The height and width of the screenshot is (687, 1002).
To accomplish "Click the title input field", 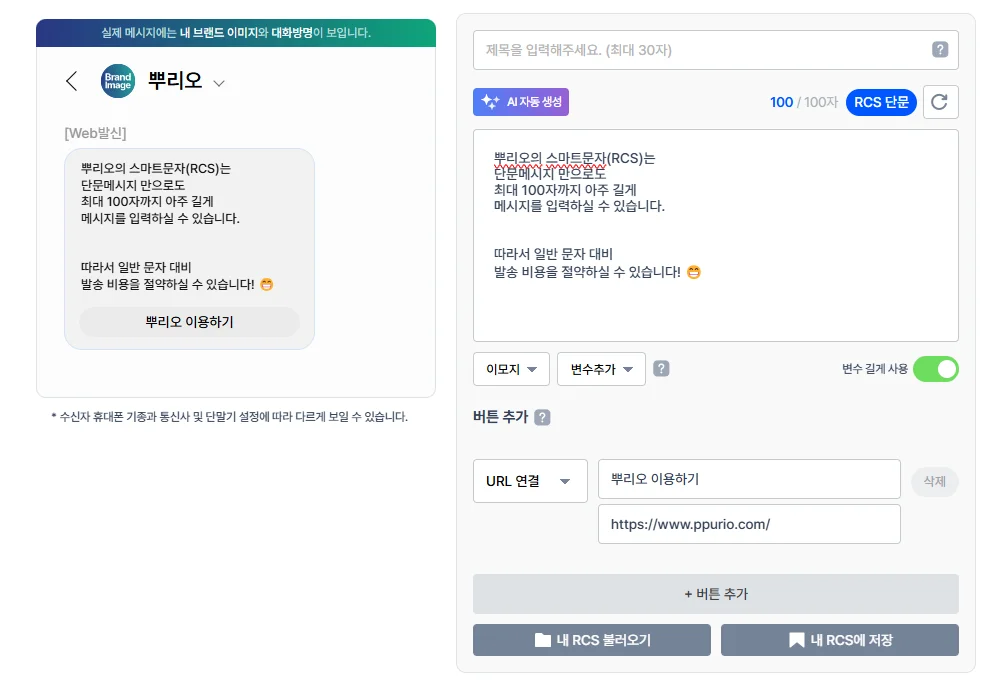I will click(700, 50).
